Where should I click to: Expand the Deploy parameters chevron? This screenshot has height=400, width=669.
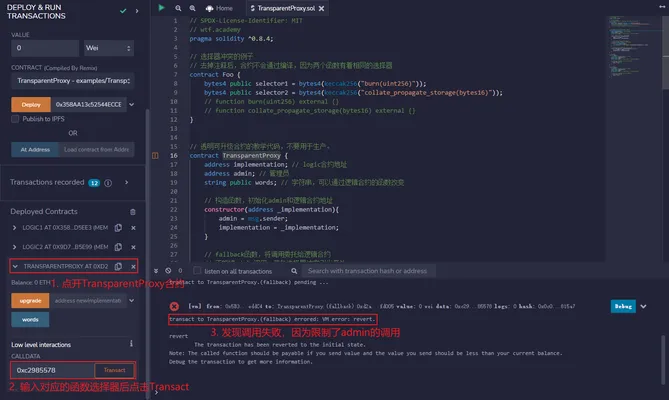131,104
